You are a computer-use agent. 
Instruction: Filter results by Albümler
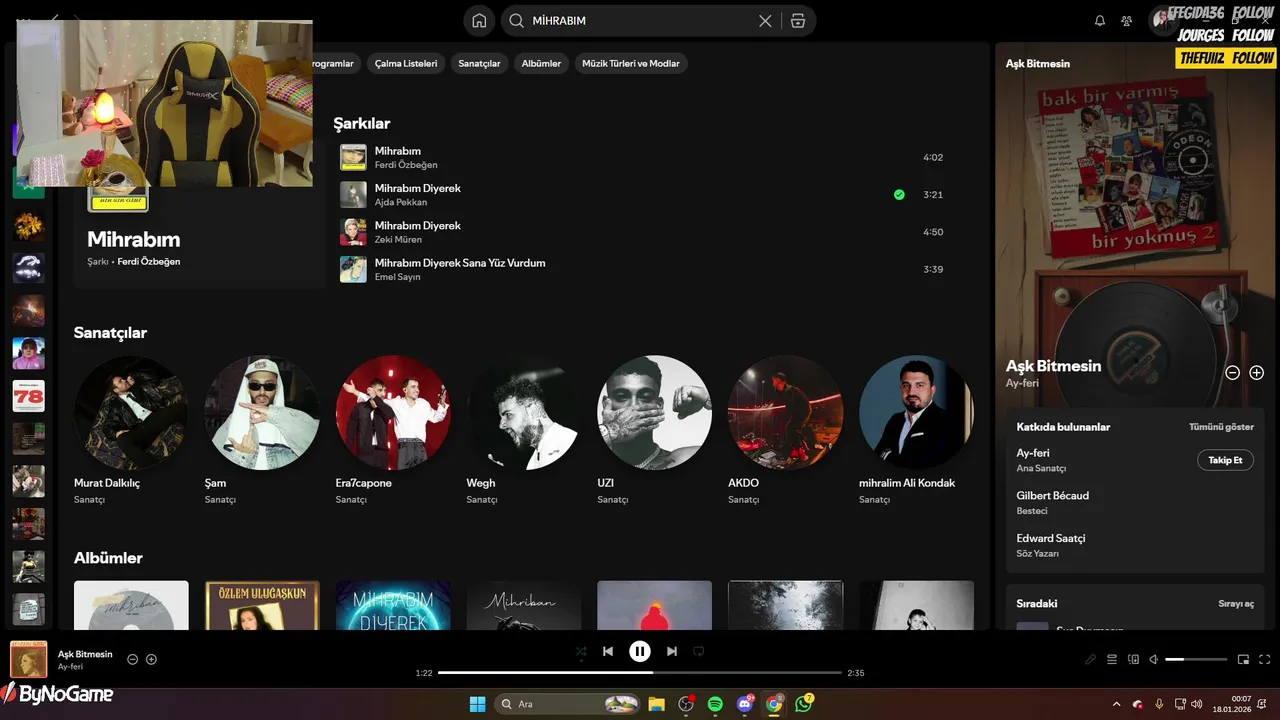click(541, 63)
